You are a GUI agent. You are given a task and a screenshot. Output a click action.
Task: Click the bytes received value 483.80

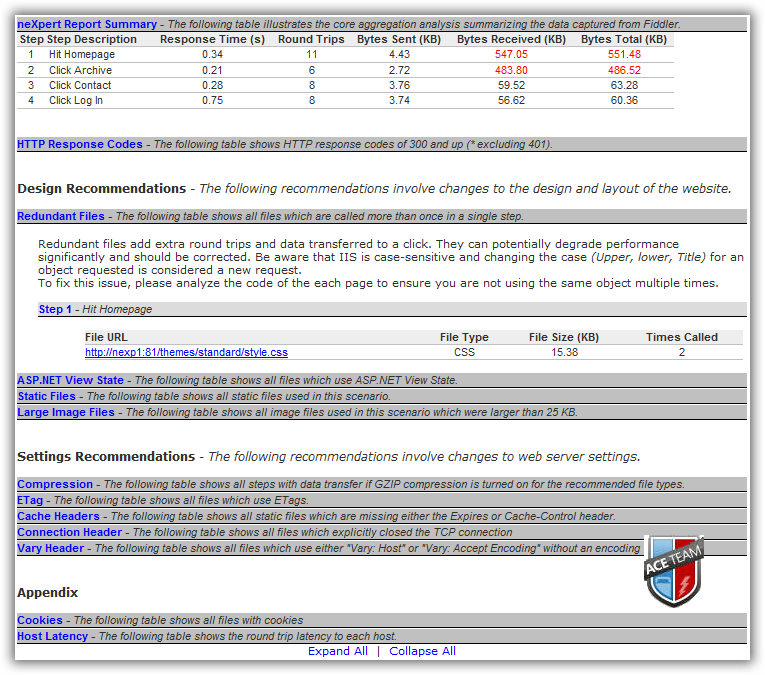[511, 70]
